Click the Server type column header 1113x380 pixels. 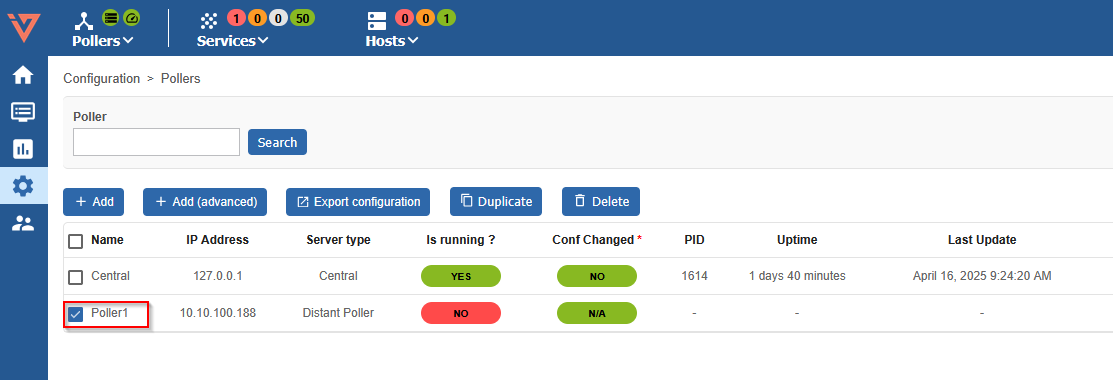click(x=339, y=240)
